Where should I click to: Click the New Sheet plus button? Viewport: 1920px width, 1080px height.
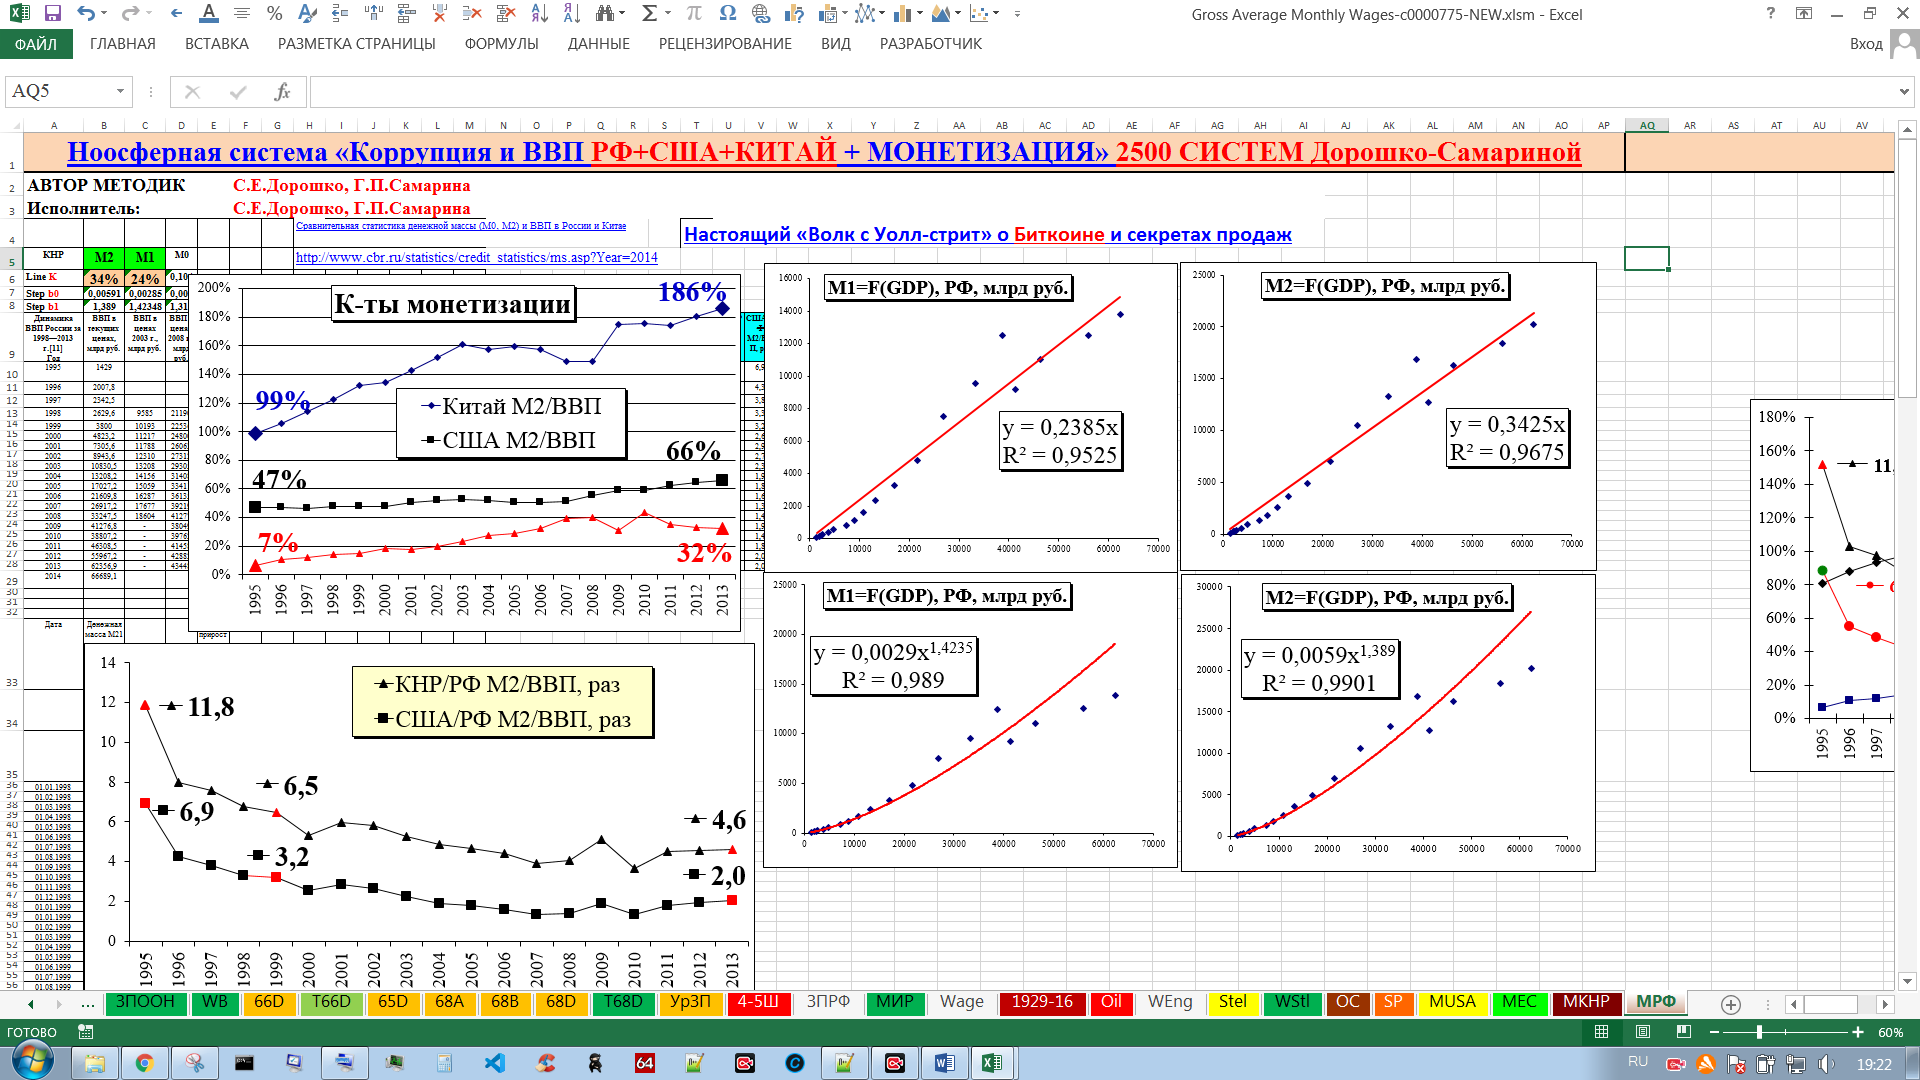coord(1731,1004)
